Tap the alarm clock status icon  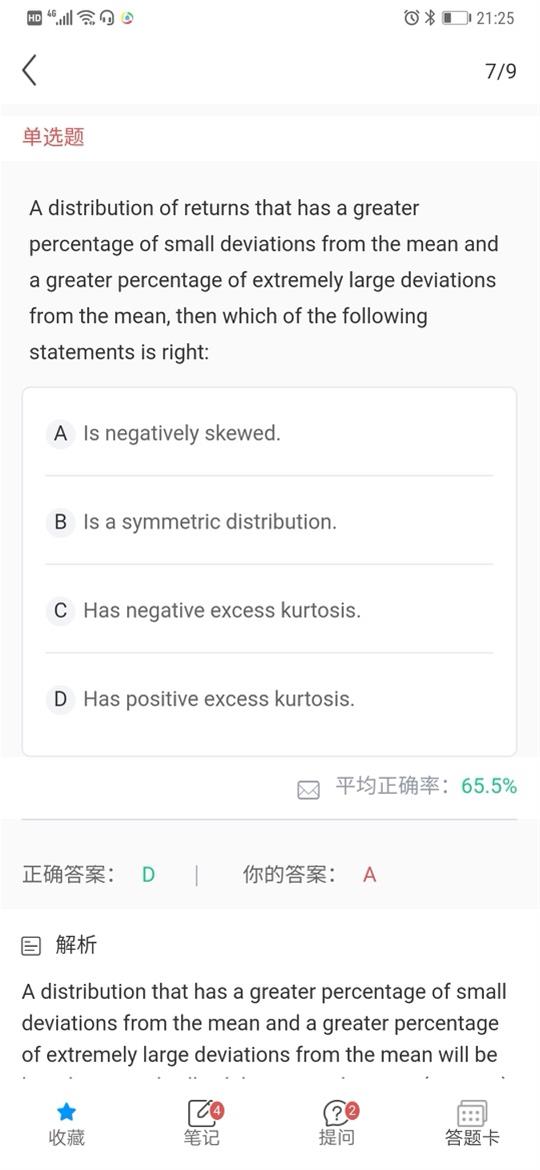point(411,18)
